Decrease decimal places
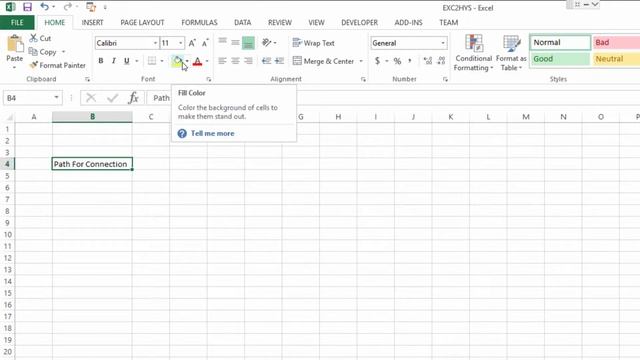Screen dimensions: 640x360 441,61
